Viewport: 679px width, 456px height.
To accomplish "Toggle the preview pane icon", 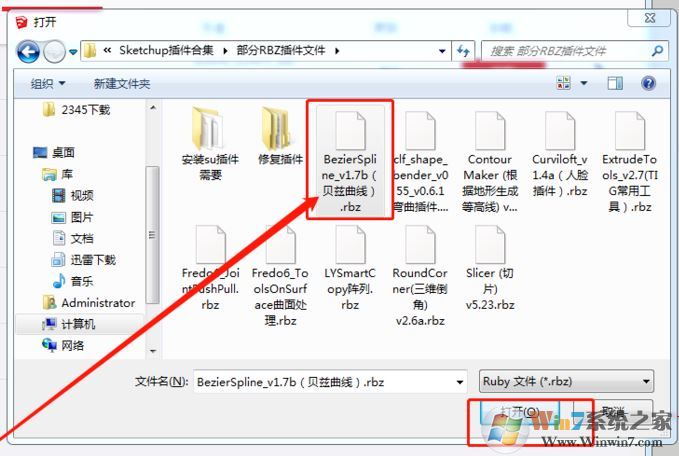I will click(615, 83).
